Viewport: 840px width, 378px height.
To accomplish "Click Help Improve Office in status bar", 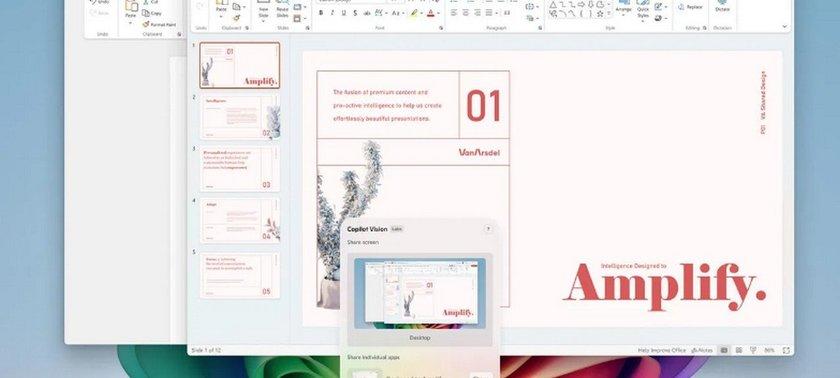I will 662,350.
